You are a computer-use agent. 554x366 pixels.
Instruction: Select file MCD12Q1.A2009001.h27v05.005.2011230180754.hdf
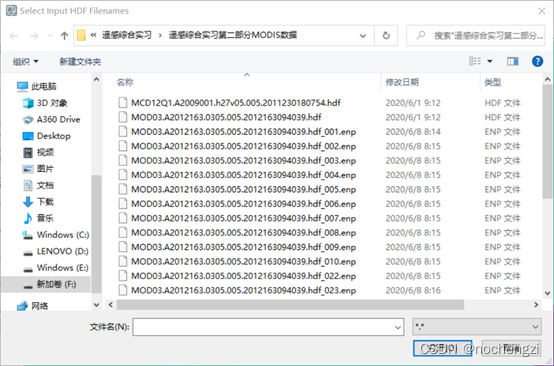click(236, 103)
